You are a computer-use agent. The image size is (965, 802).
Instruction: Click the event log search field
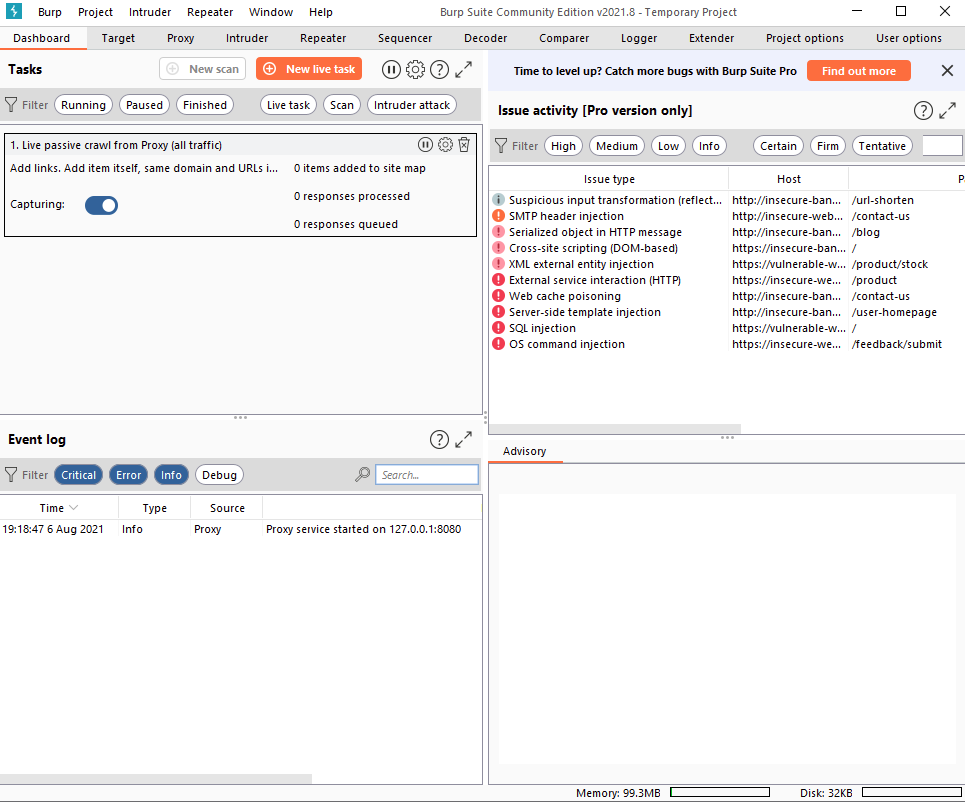(427, 475)
